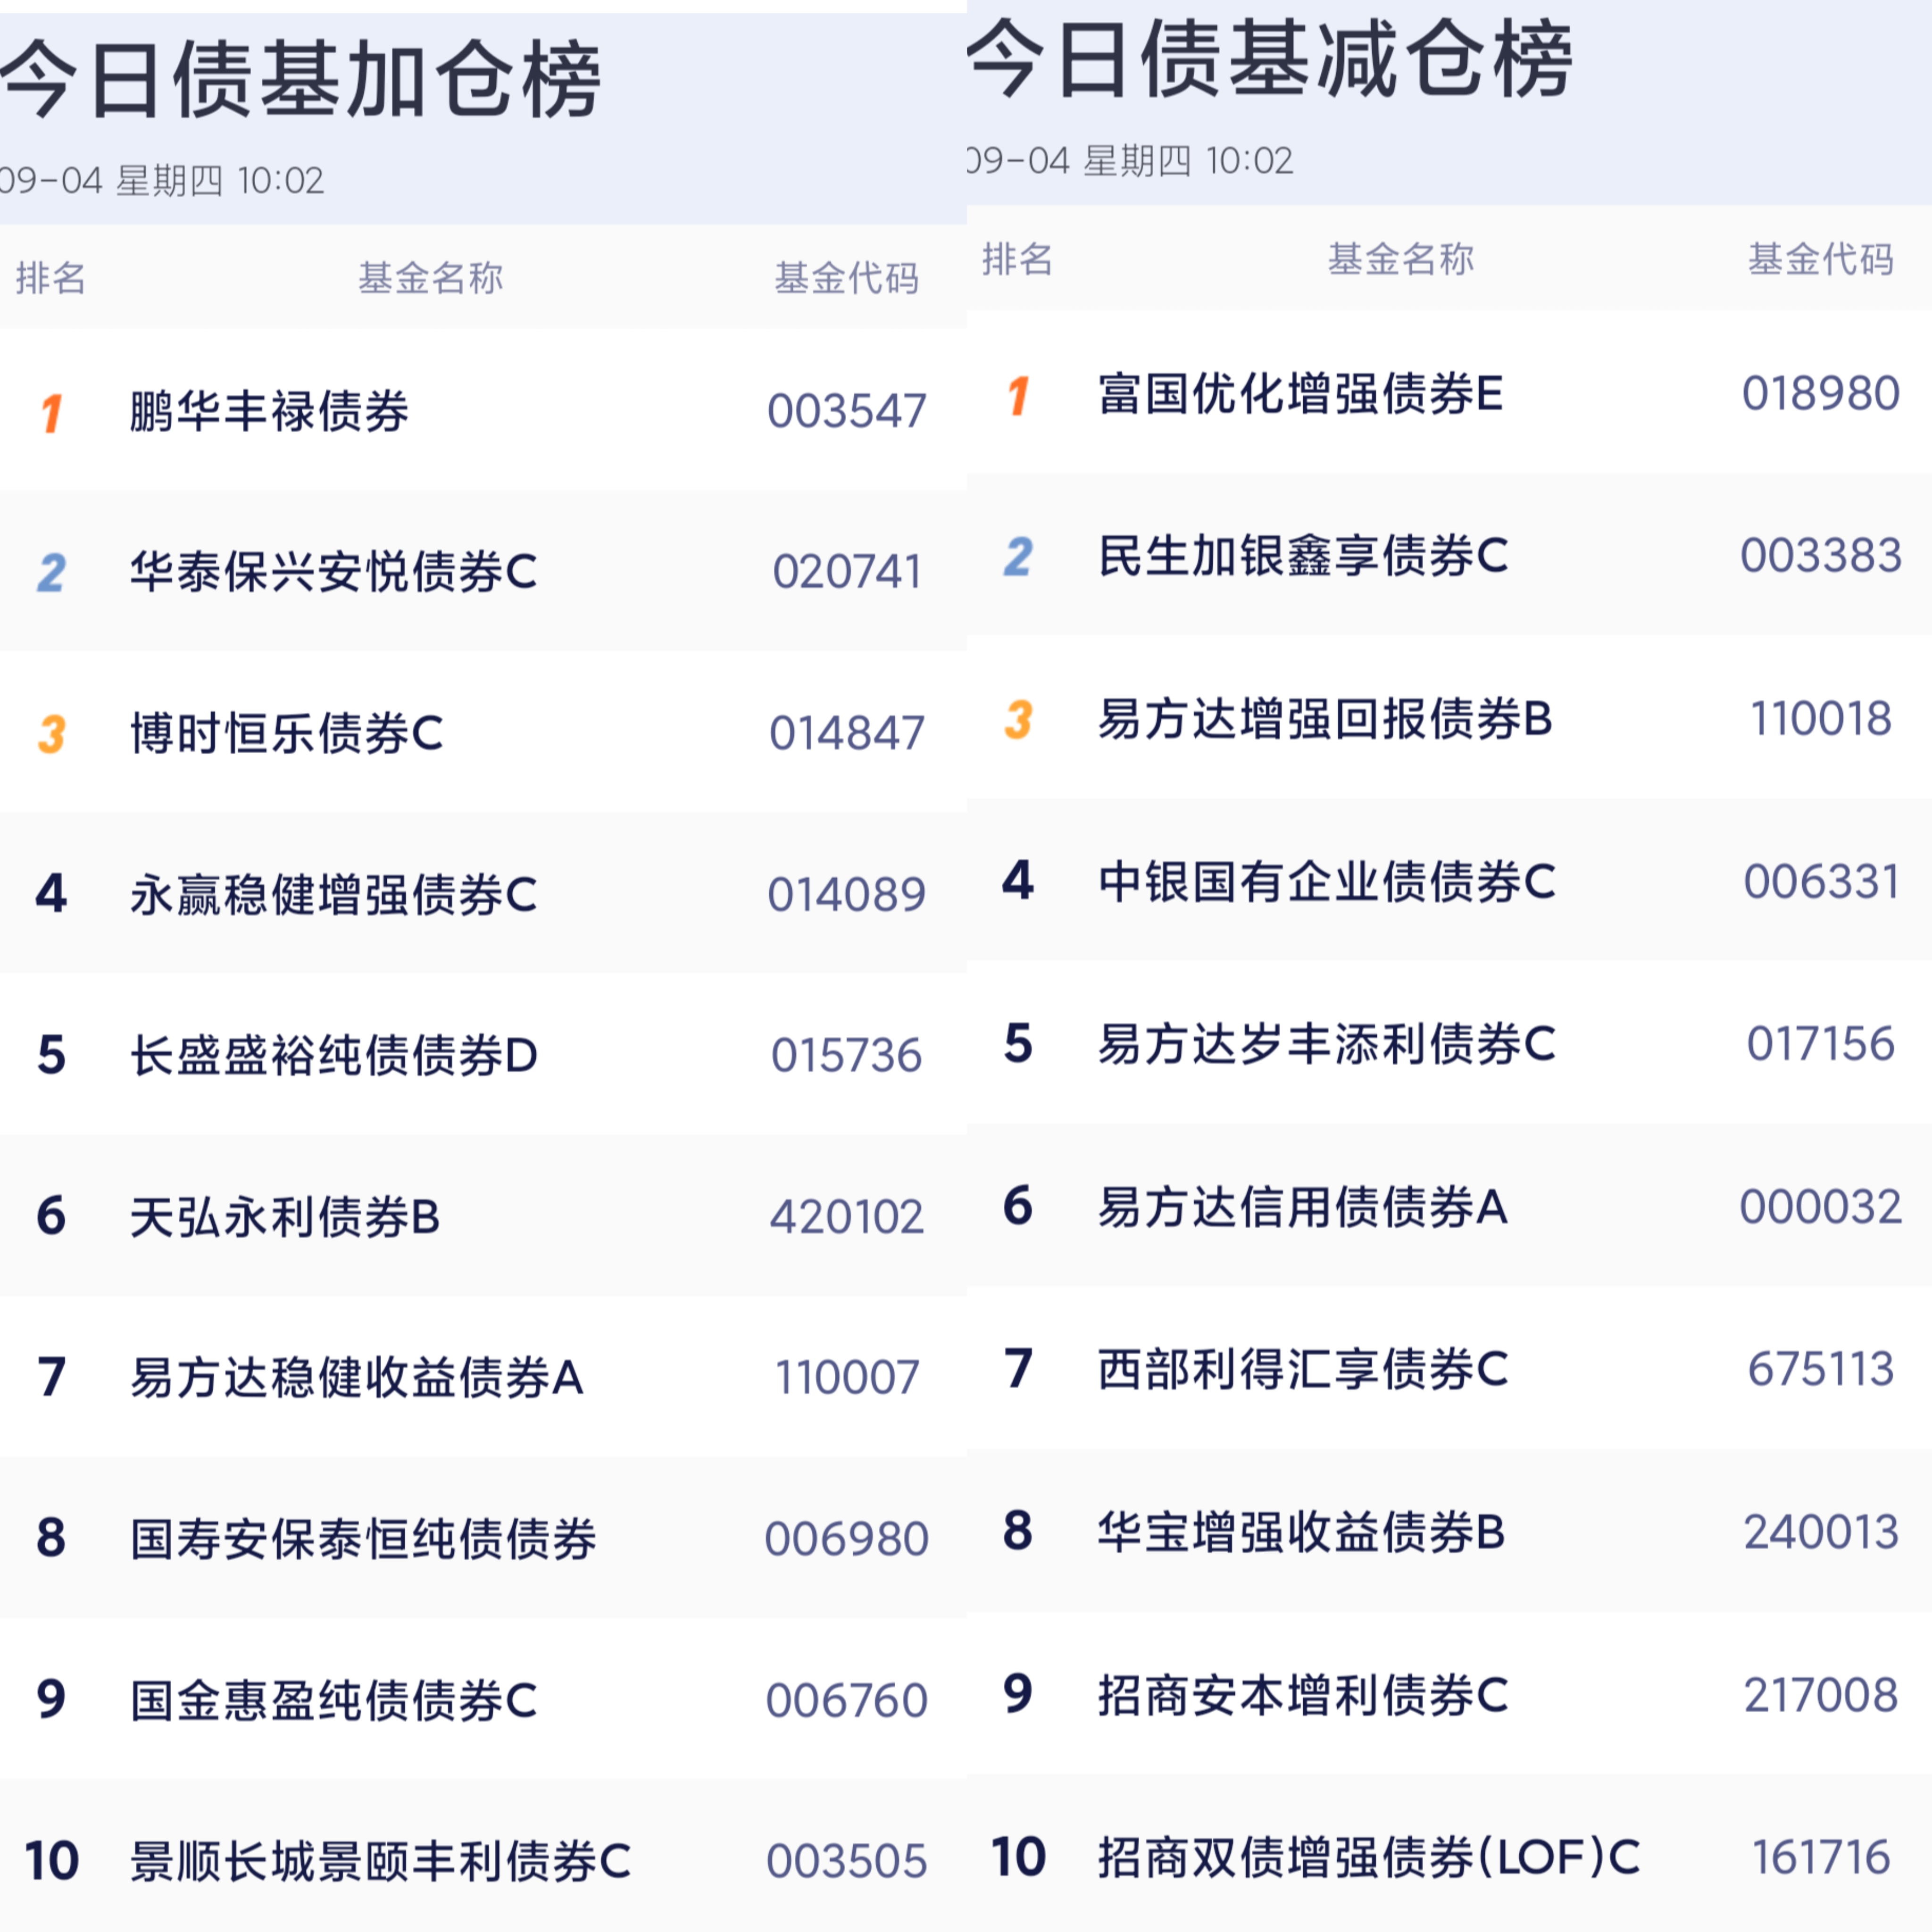The image size is (1932, 1932).
Task: Click the timestamp under 加仓榜 title
Action: (x=162, y=181)
